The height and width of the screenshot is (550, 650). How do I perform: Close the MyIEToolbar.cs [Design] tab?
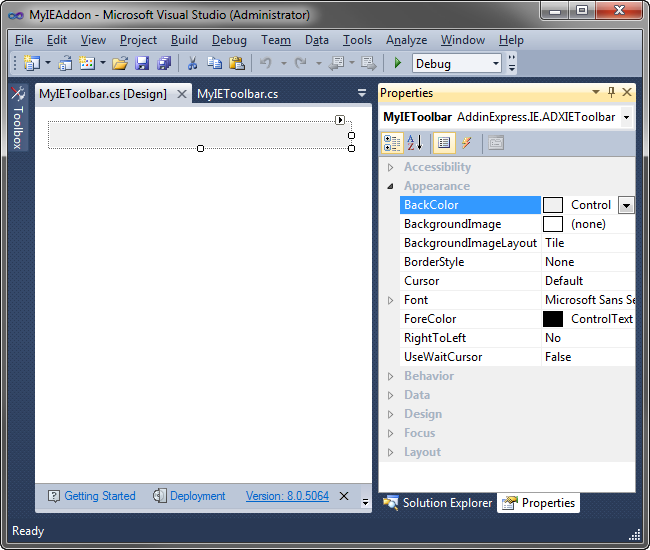tap(182, 94)
